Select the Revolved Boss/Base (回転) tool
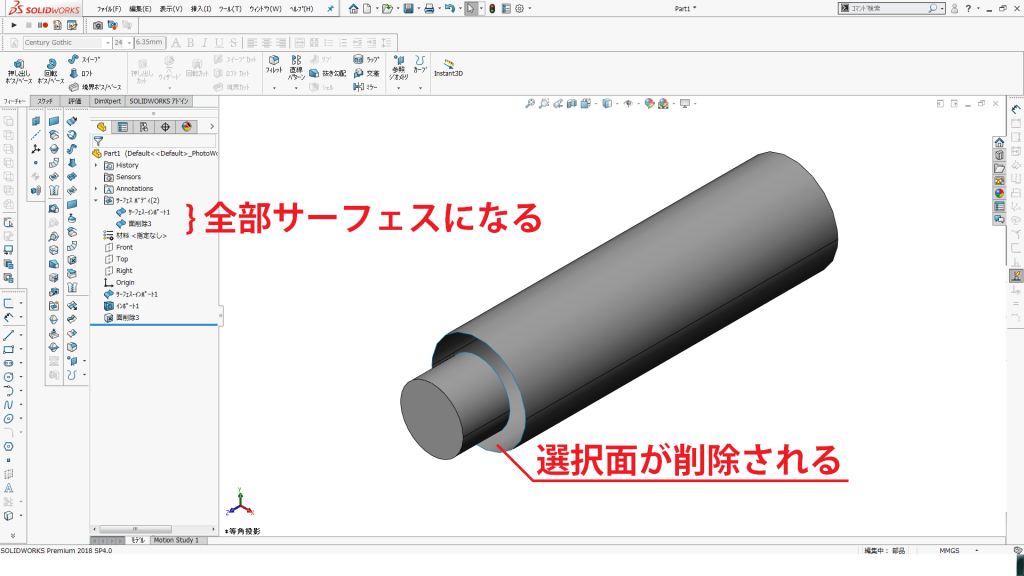 50,71
